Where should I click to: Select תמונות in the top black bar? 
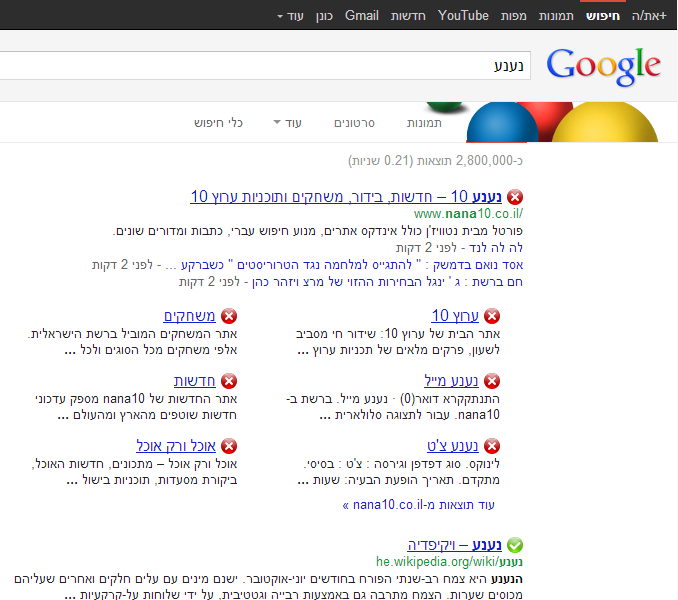click(556, 16)
